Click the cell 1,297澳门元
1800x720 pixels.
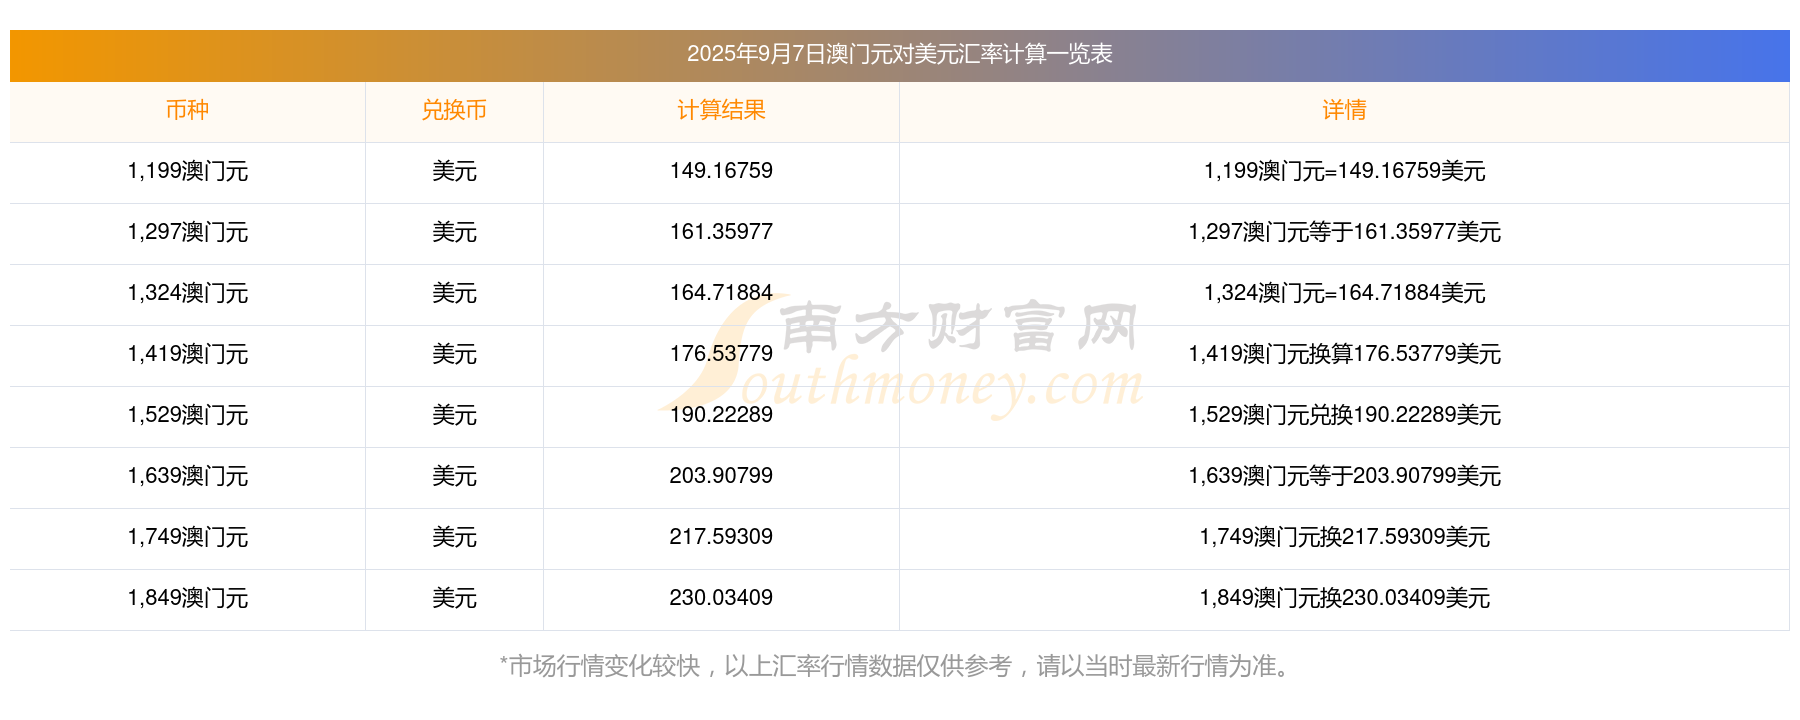click(x=187, y=232)
